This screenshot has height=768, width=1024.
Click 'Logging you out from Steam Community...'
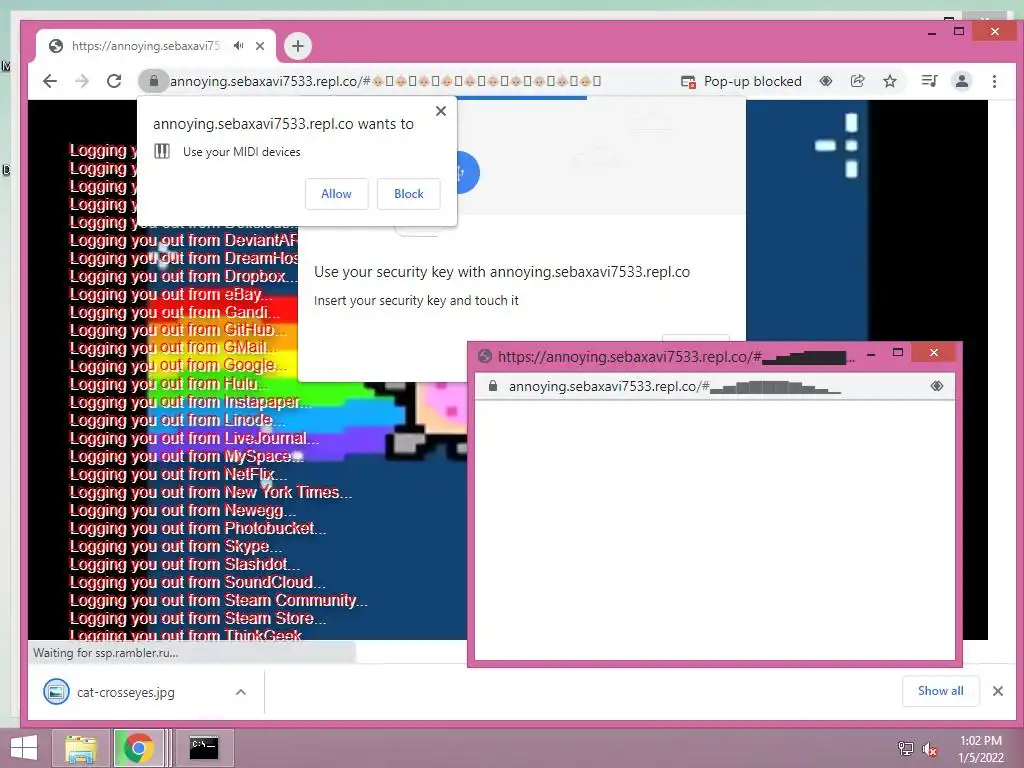tap(219, 600)
